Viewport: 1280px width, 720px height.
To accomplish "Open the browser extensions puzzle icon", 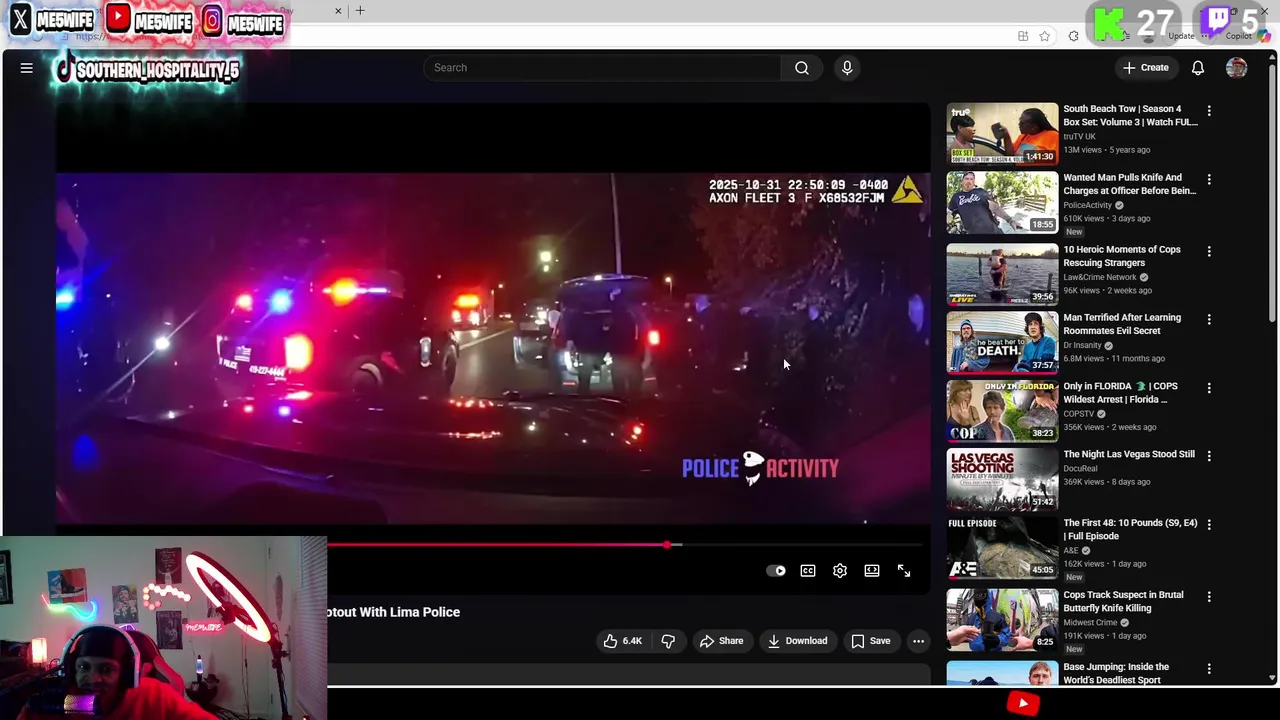I will 1074,36.
